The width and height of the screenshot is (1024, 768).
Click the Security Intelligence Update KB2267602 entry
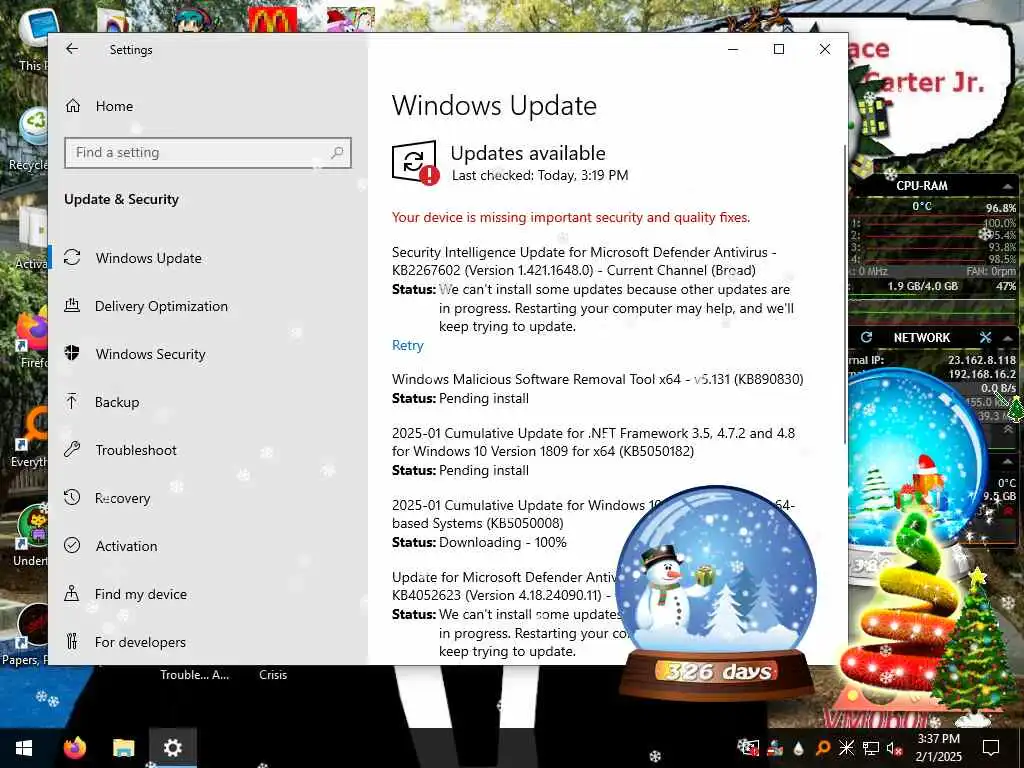pos(584,261)
